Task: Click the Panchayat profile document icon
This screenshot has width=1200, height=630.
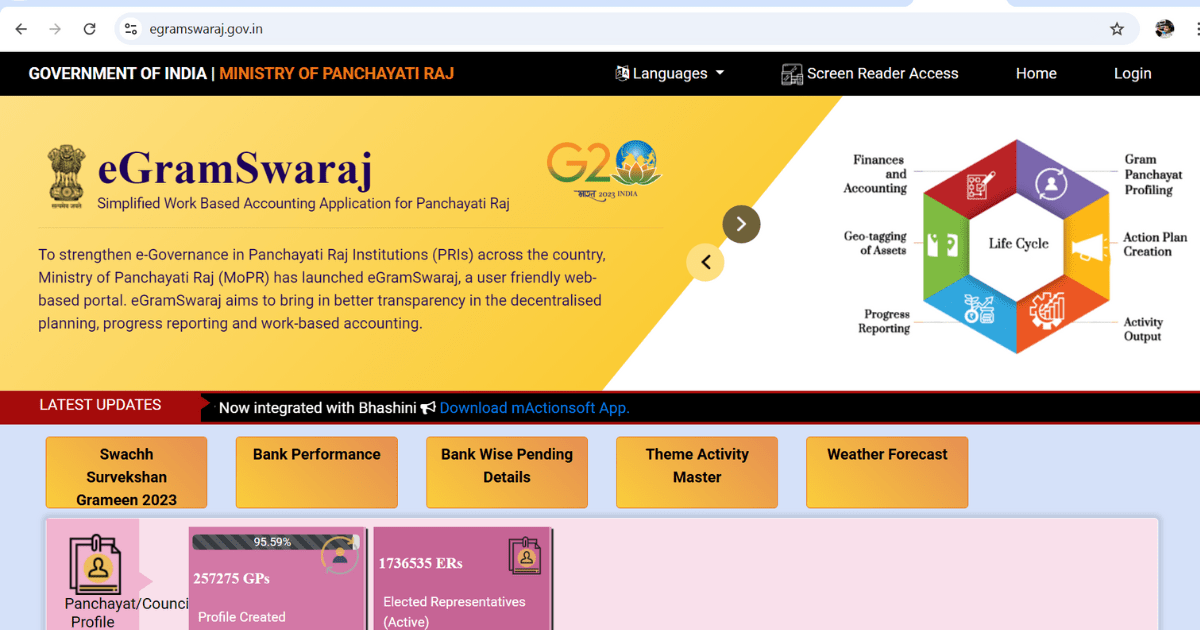Action: pyautogui.click(x=95, y=564)
